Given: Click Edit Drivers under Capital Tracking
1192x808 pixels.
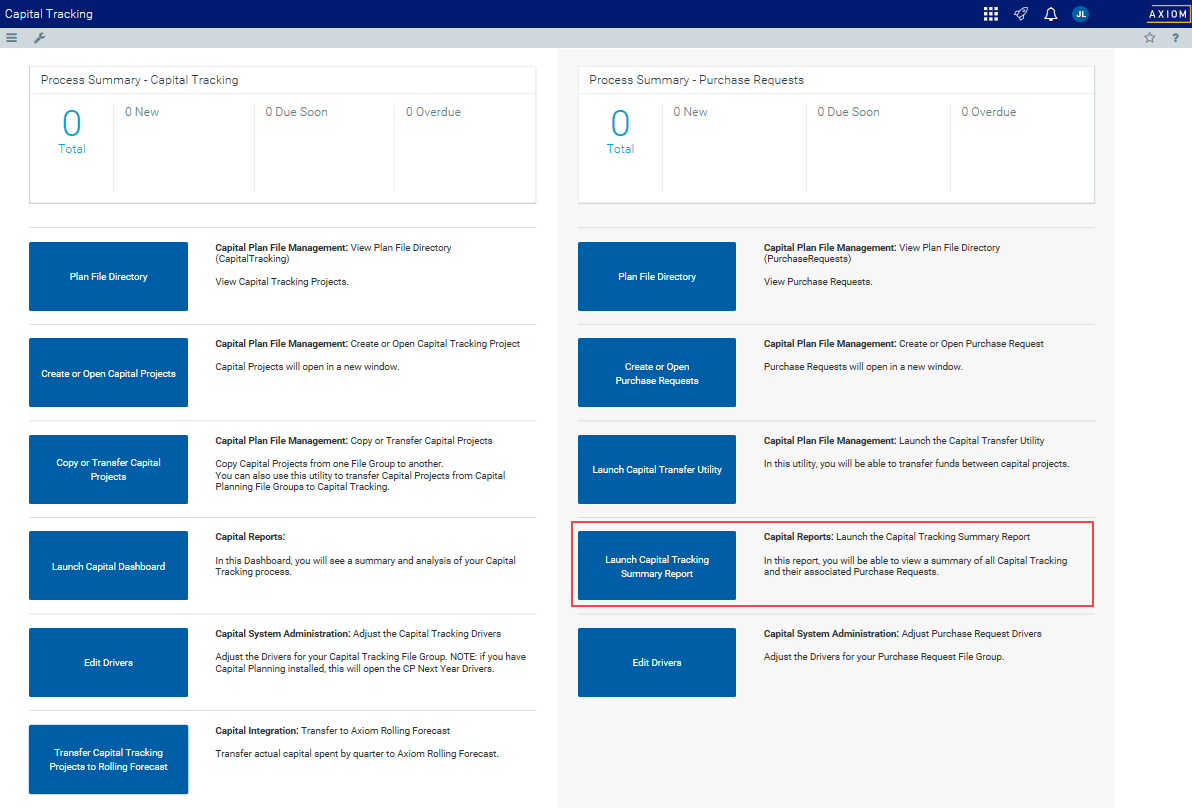Looking at the screenshot, I should click(x=108, y=662).
